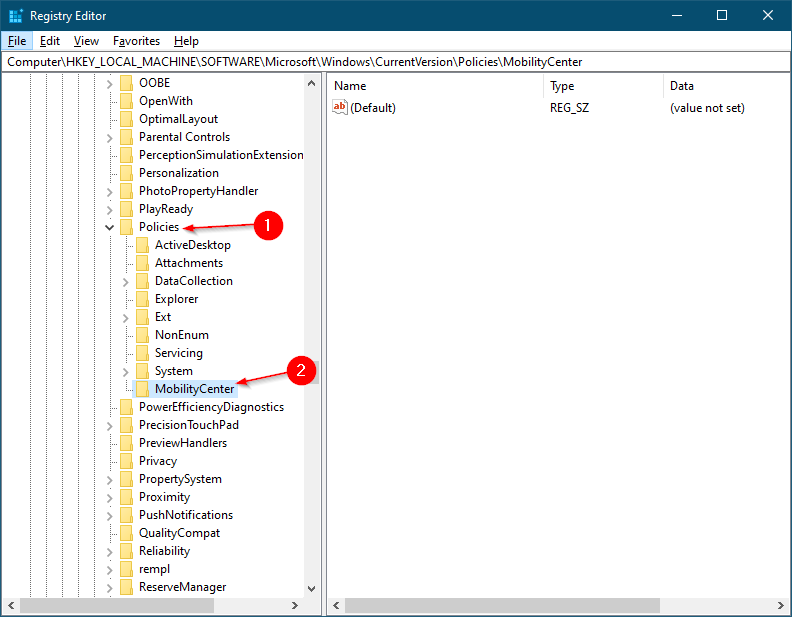Click the Policies folder icon

tap(126, 227)
